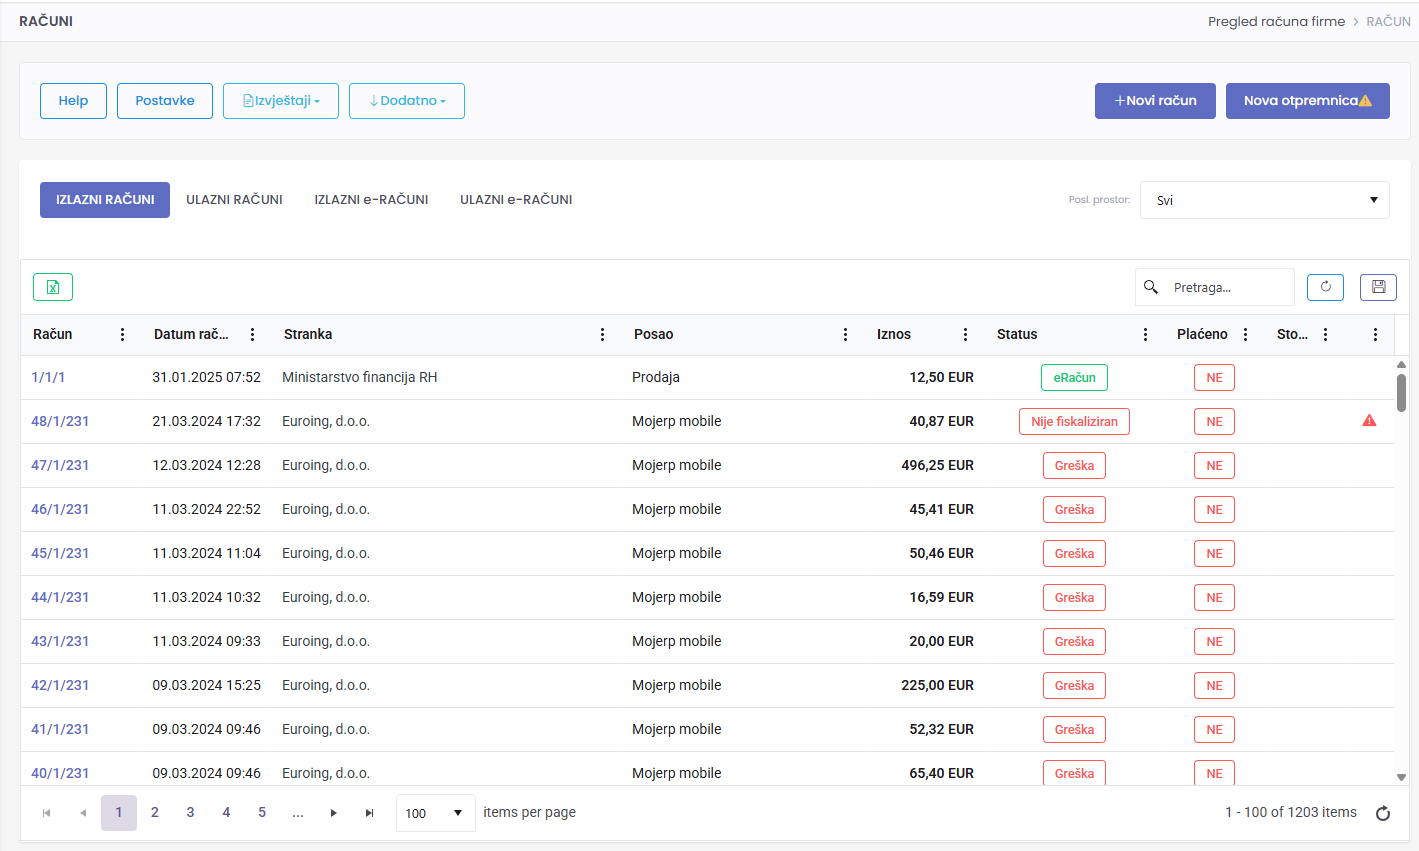Image resolution: width=1419 pixels, height=851 pixels.
Task: Click the table's vertical scrollbar thumb
Action: [1401, 392]
